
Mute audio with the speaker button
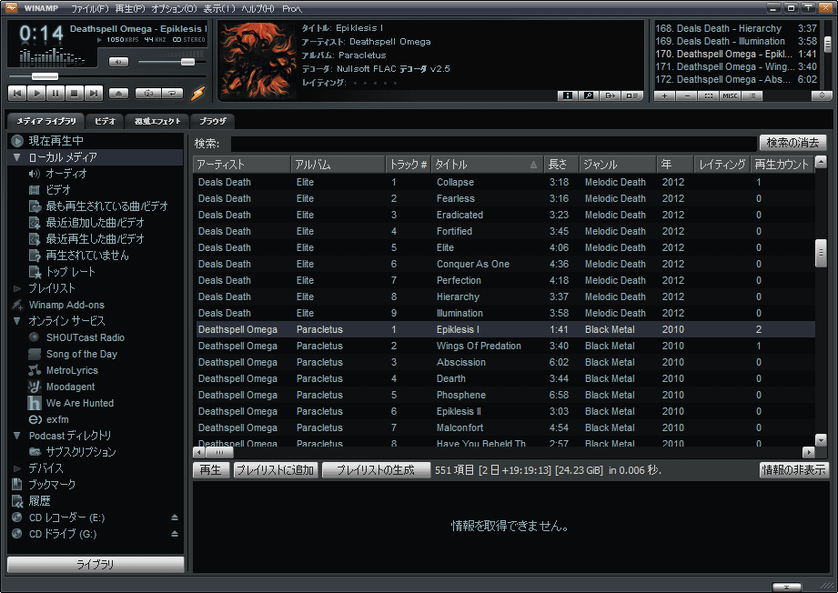(x=118, y=61)
